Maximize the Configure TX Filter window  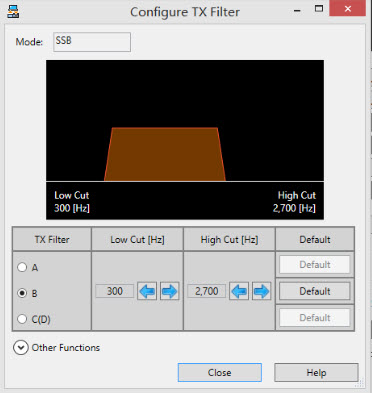pos(319,9)
